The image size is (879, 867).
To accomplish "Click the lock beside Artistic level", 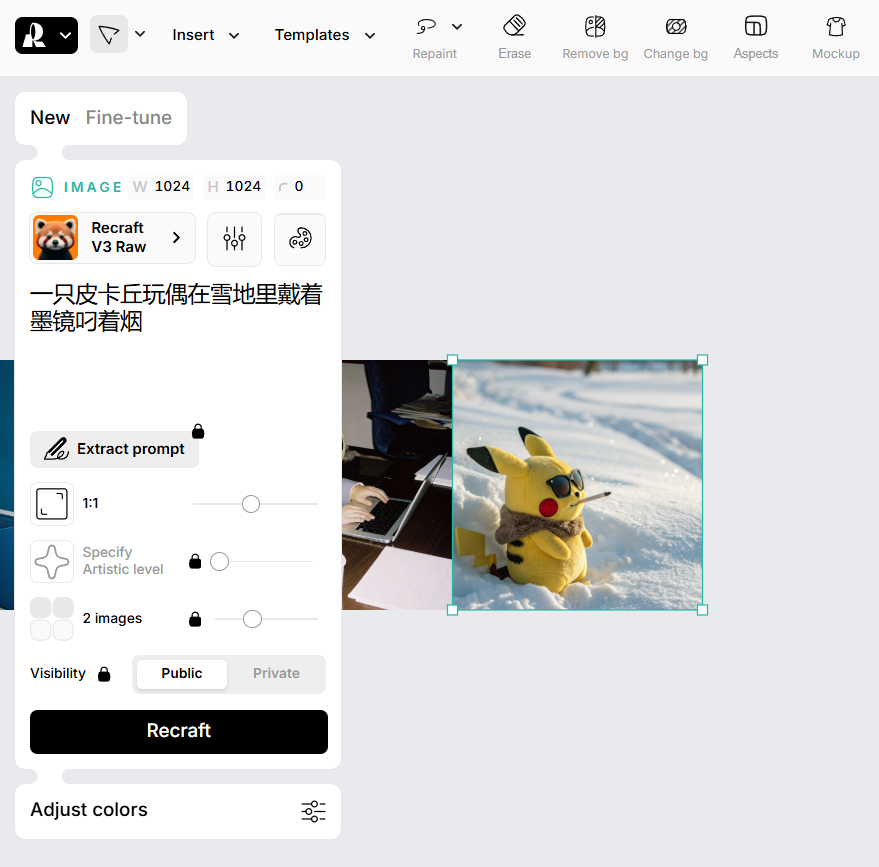I will pyautogui.click(x=195, y=561).
